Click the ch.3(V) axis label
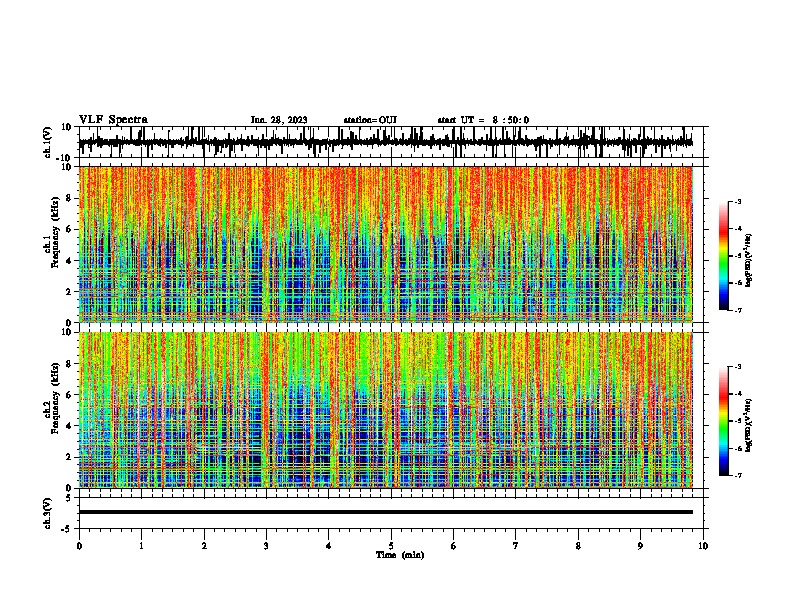This screenshot has height=612, width=792. (48, 513)
